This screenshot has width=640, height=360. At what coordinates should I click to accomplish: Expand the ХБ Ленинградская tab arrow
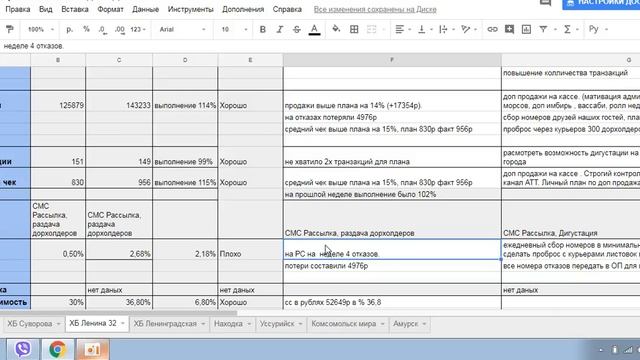[203, 324]
